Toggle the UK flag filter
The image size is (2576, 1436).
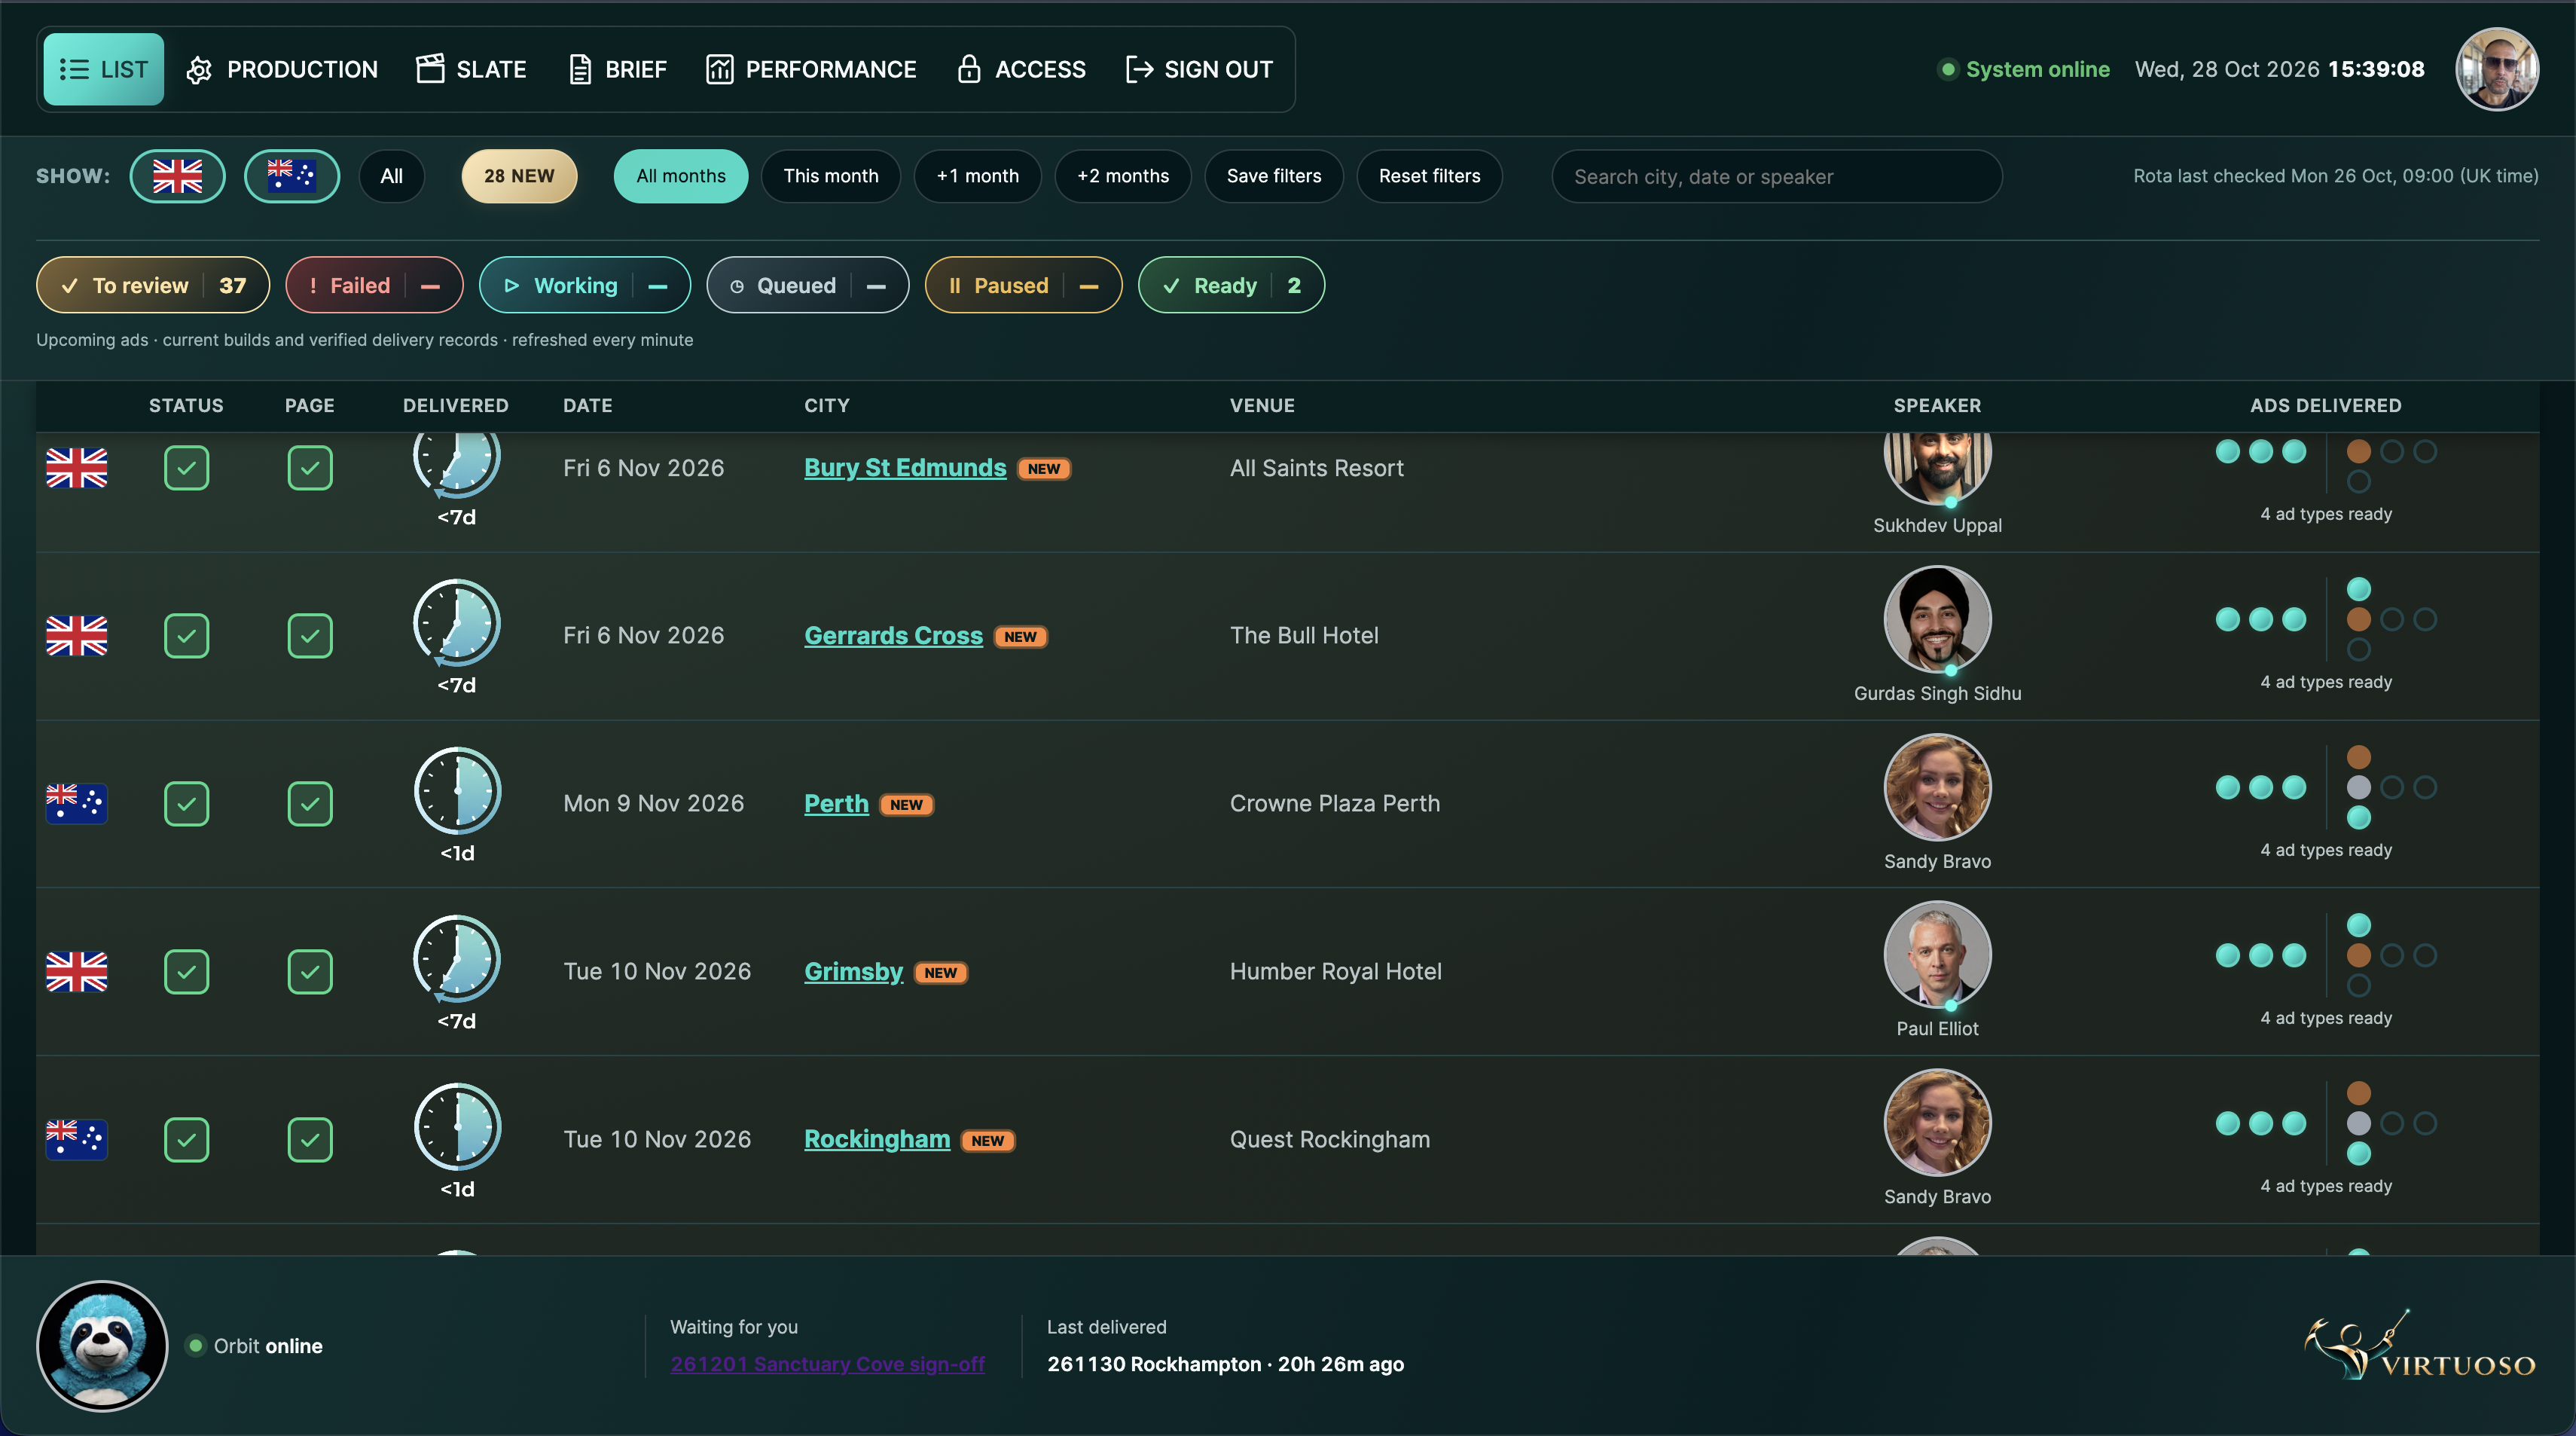tap(177, 176)
